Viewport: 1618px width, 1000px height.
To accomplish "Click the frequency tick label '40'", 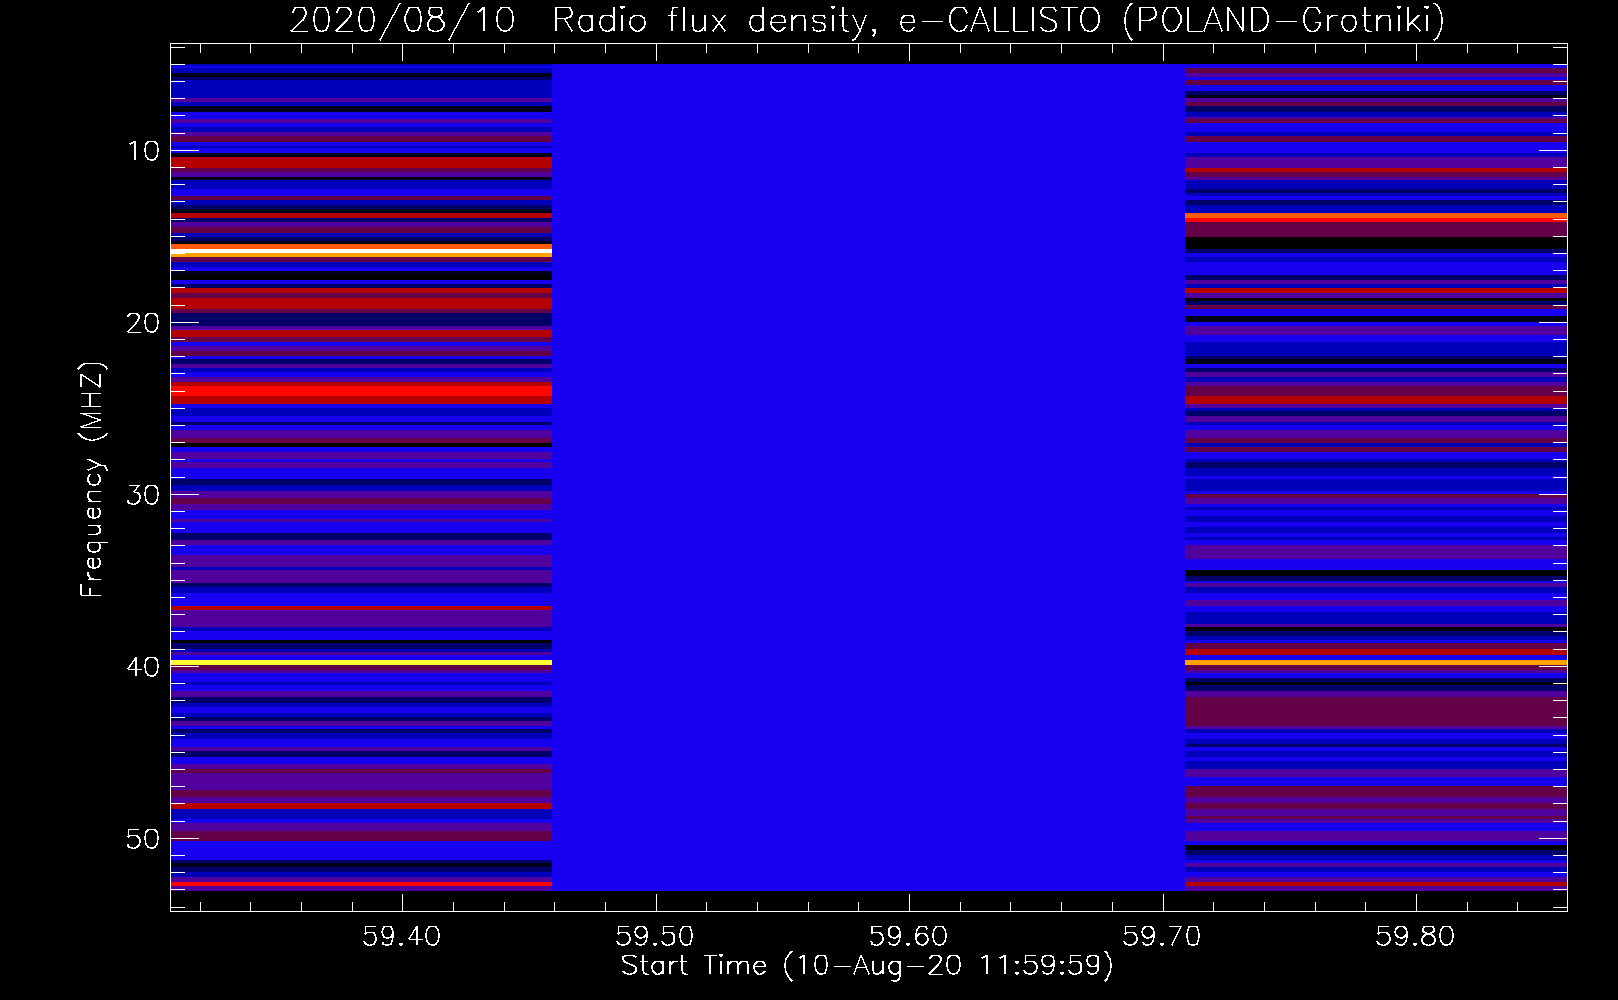I will point(144,667).
